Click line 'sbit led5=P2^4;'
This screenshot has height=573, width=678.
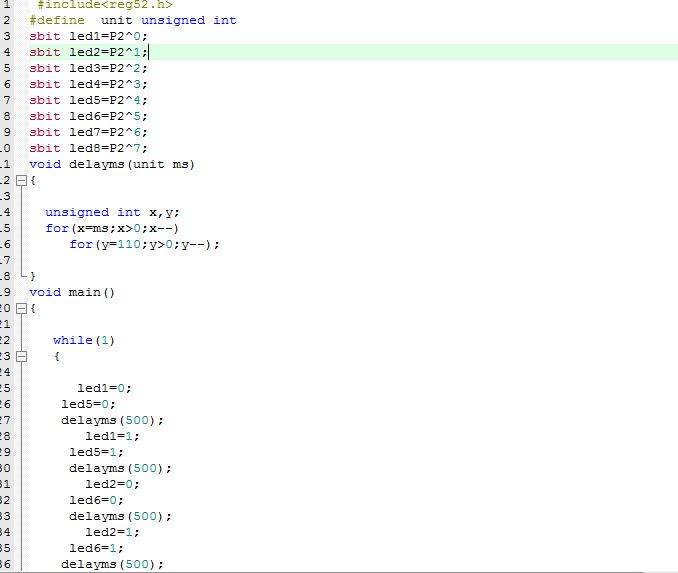[89, 100]
